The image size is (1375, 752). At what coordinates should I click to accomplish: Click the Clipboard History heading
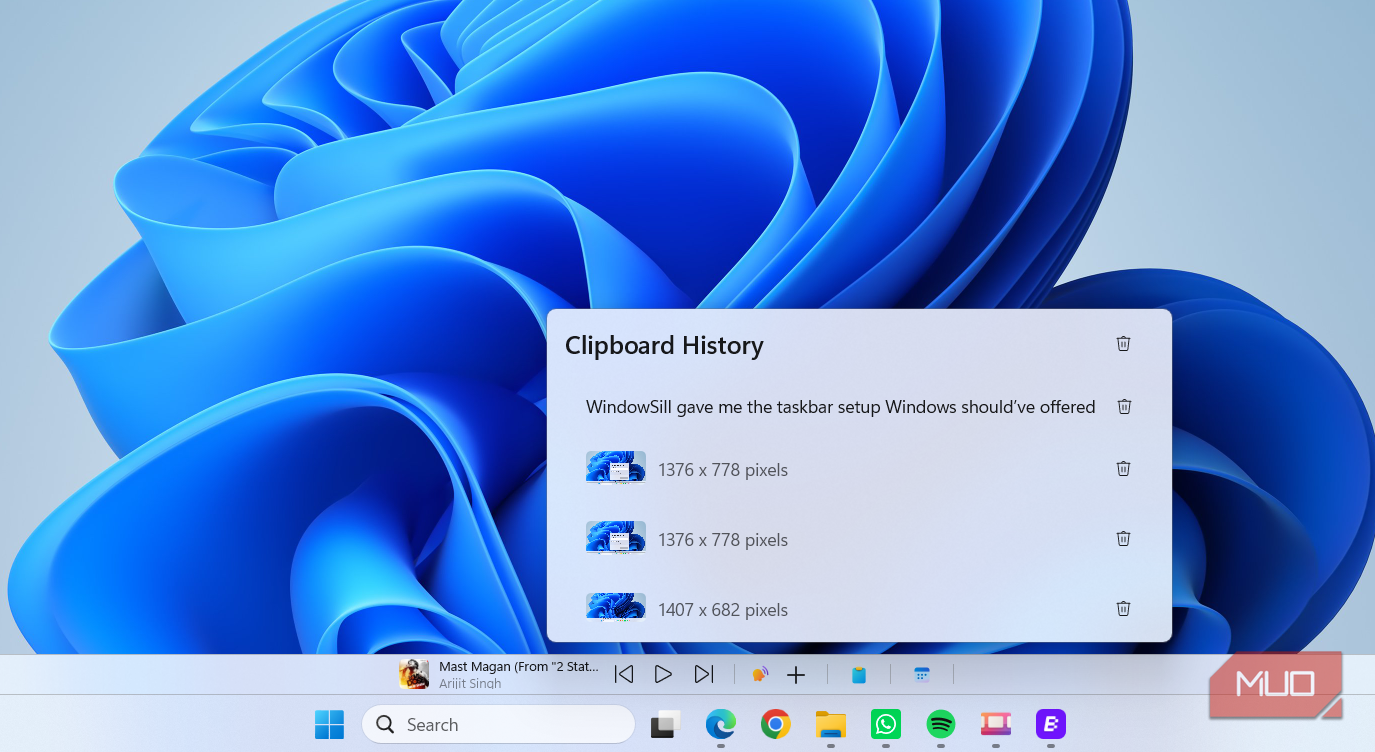click(664, 346)
